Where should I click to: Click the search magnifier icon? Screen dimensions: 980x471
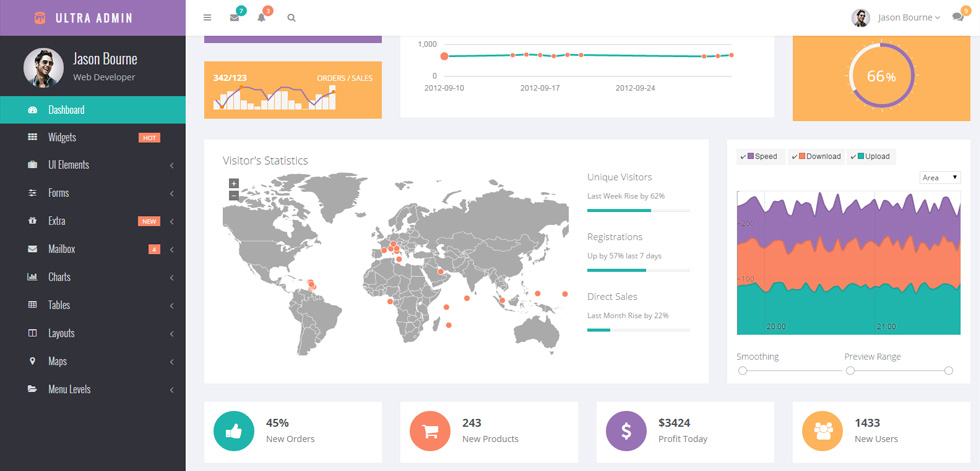(291, 17)
